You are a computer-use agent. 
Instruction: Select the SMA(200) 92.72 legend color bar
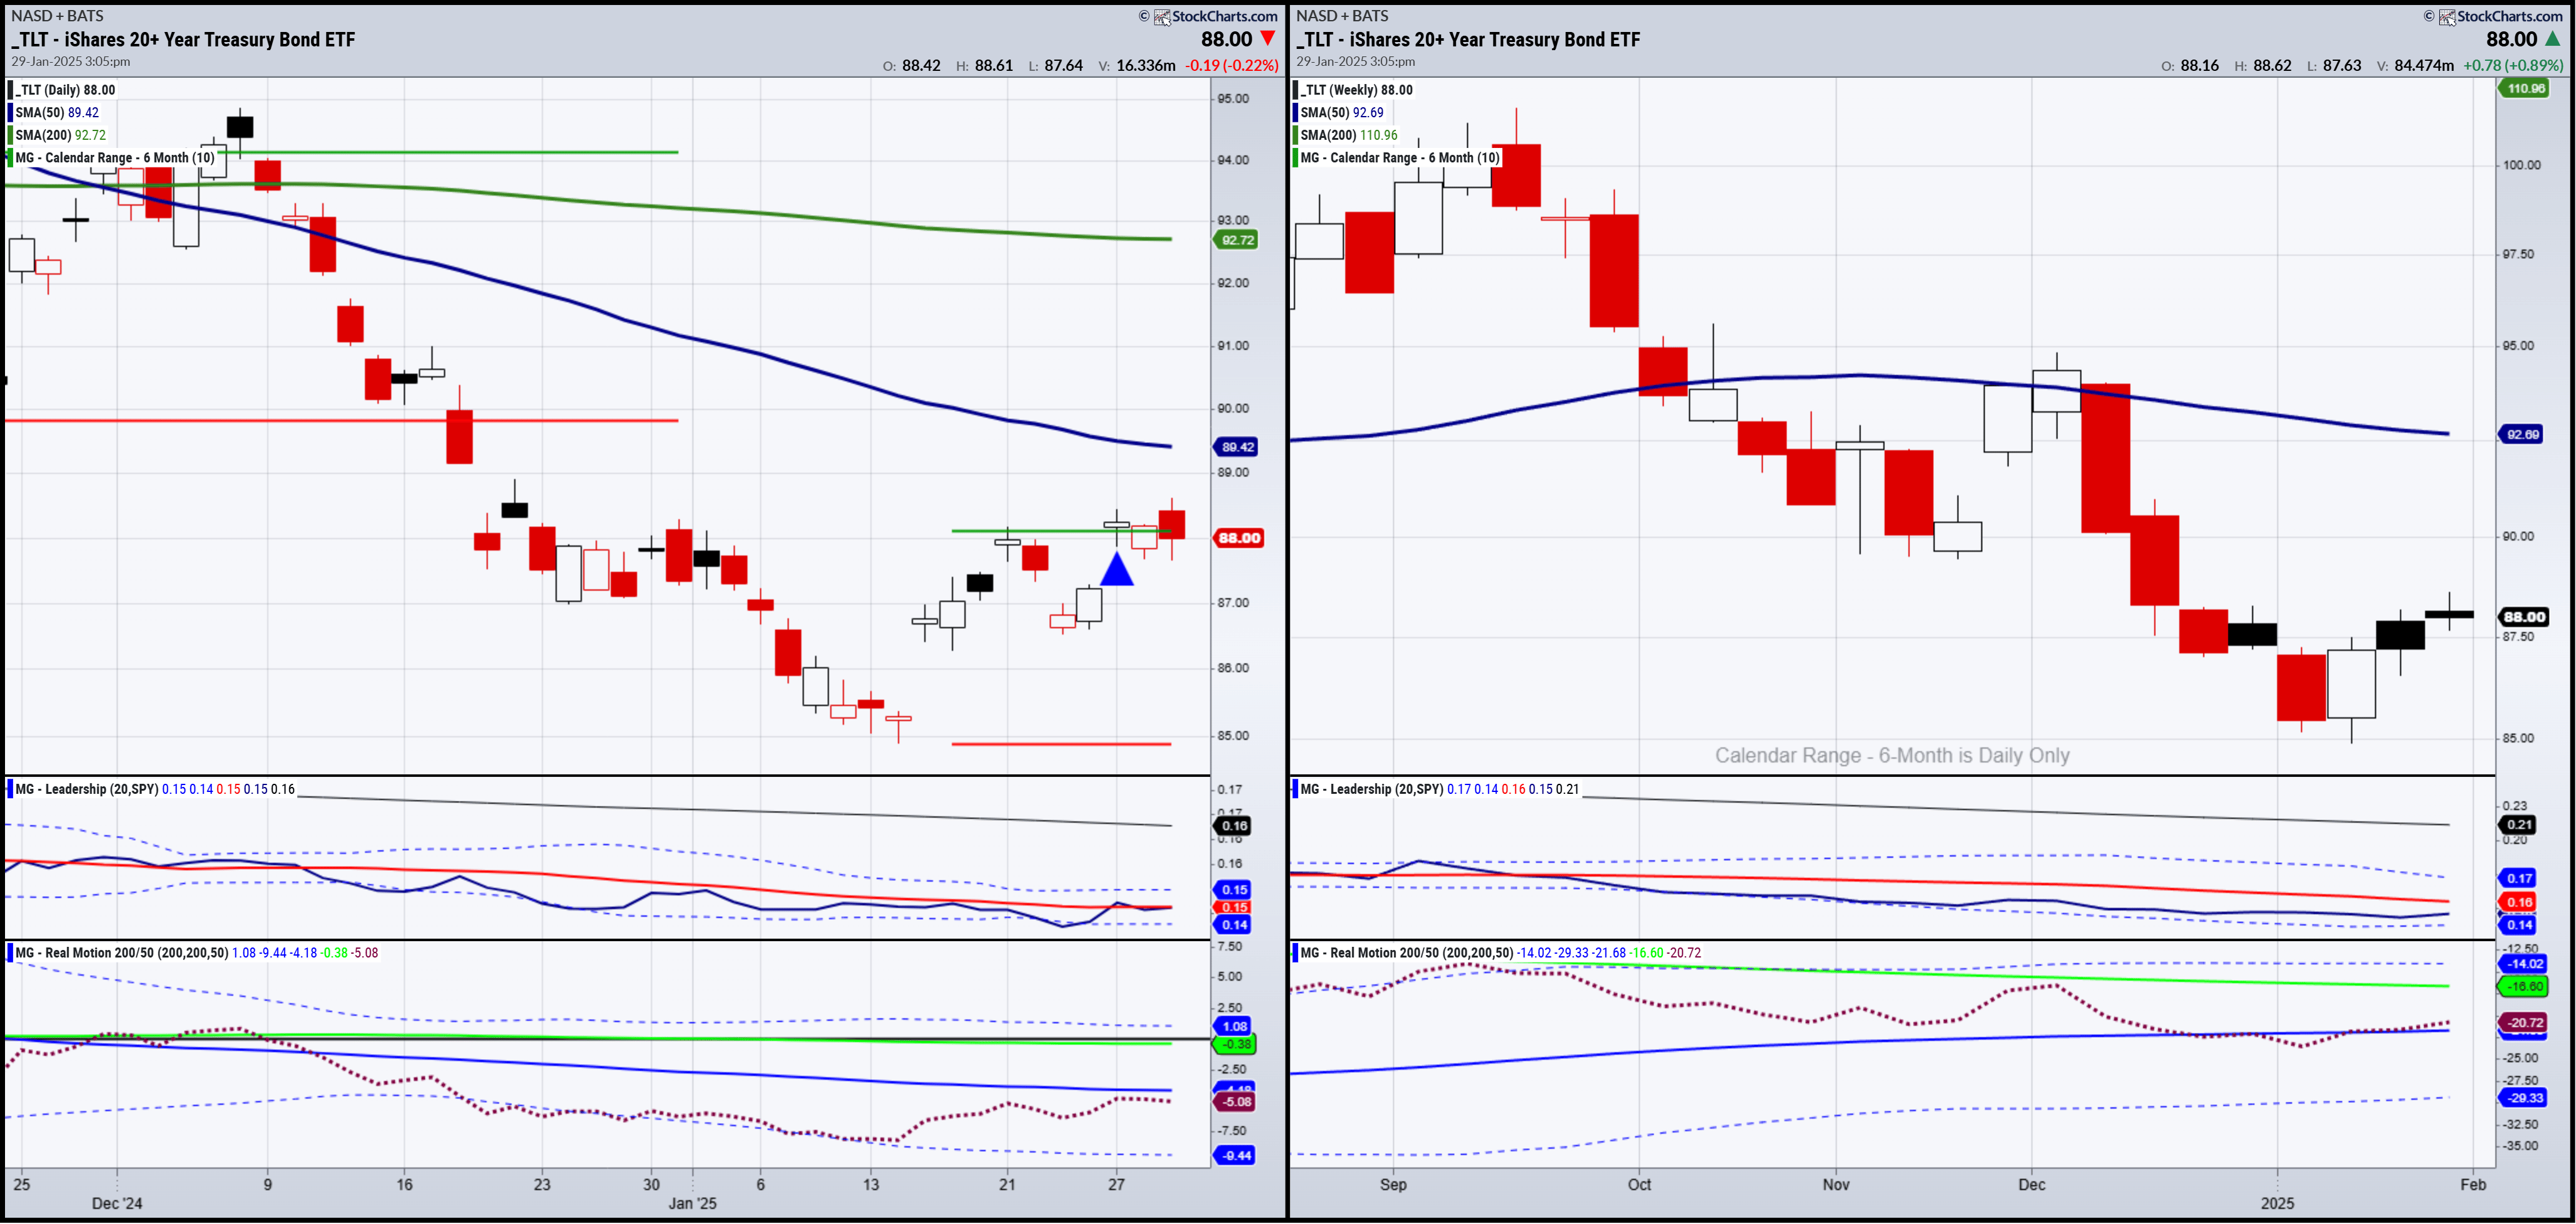click(x=11, y=135)
